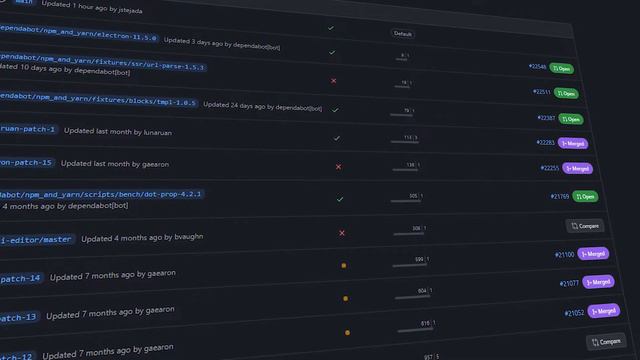
Task: Open dependabot scripts/bench/dot-prop-4.2.1 branch
Action: pyautogui.click(x=102, y=194)
